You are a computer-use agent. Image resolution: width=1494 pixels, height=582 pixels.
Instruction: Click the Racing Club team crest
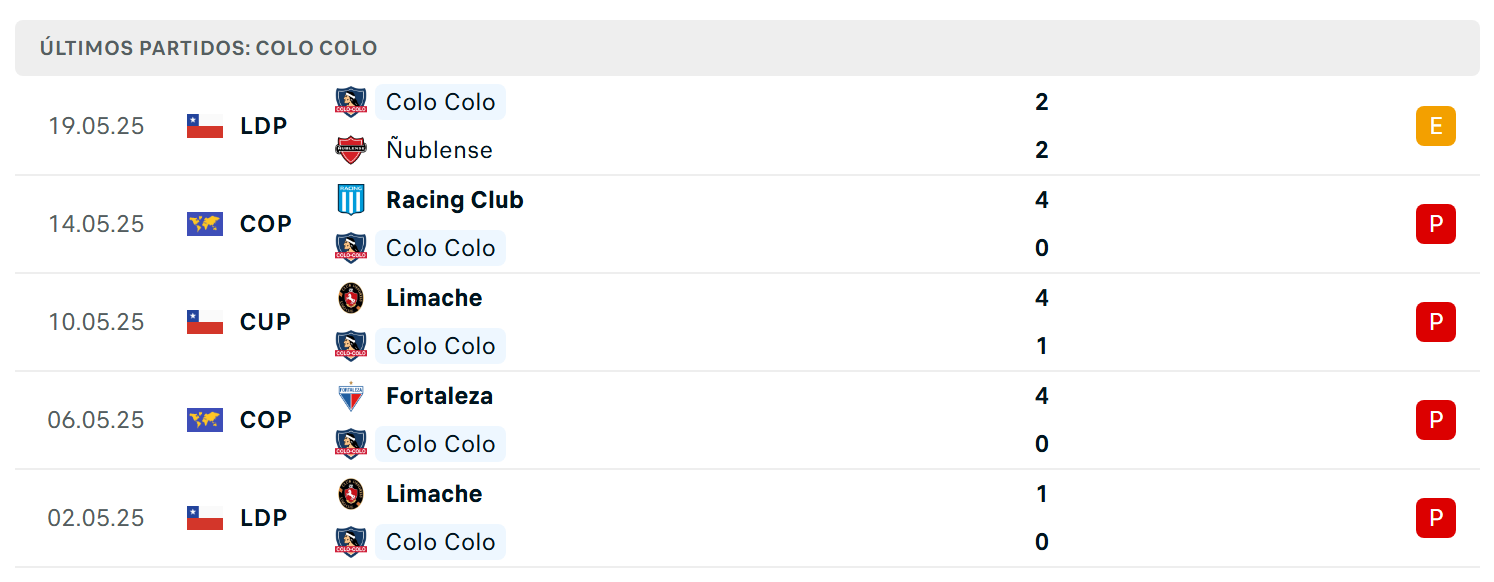(x=351, y=199)
